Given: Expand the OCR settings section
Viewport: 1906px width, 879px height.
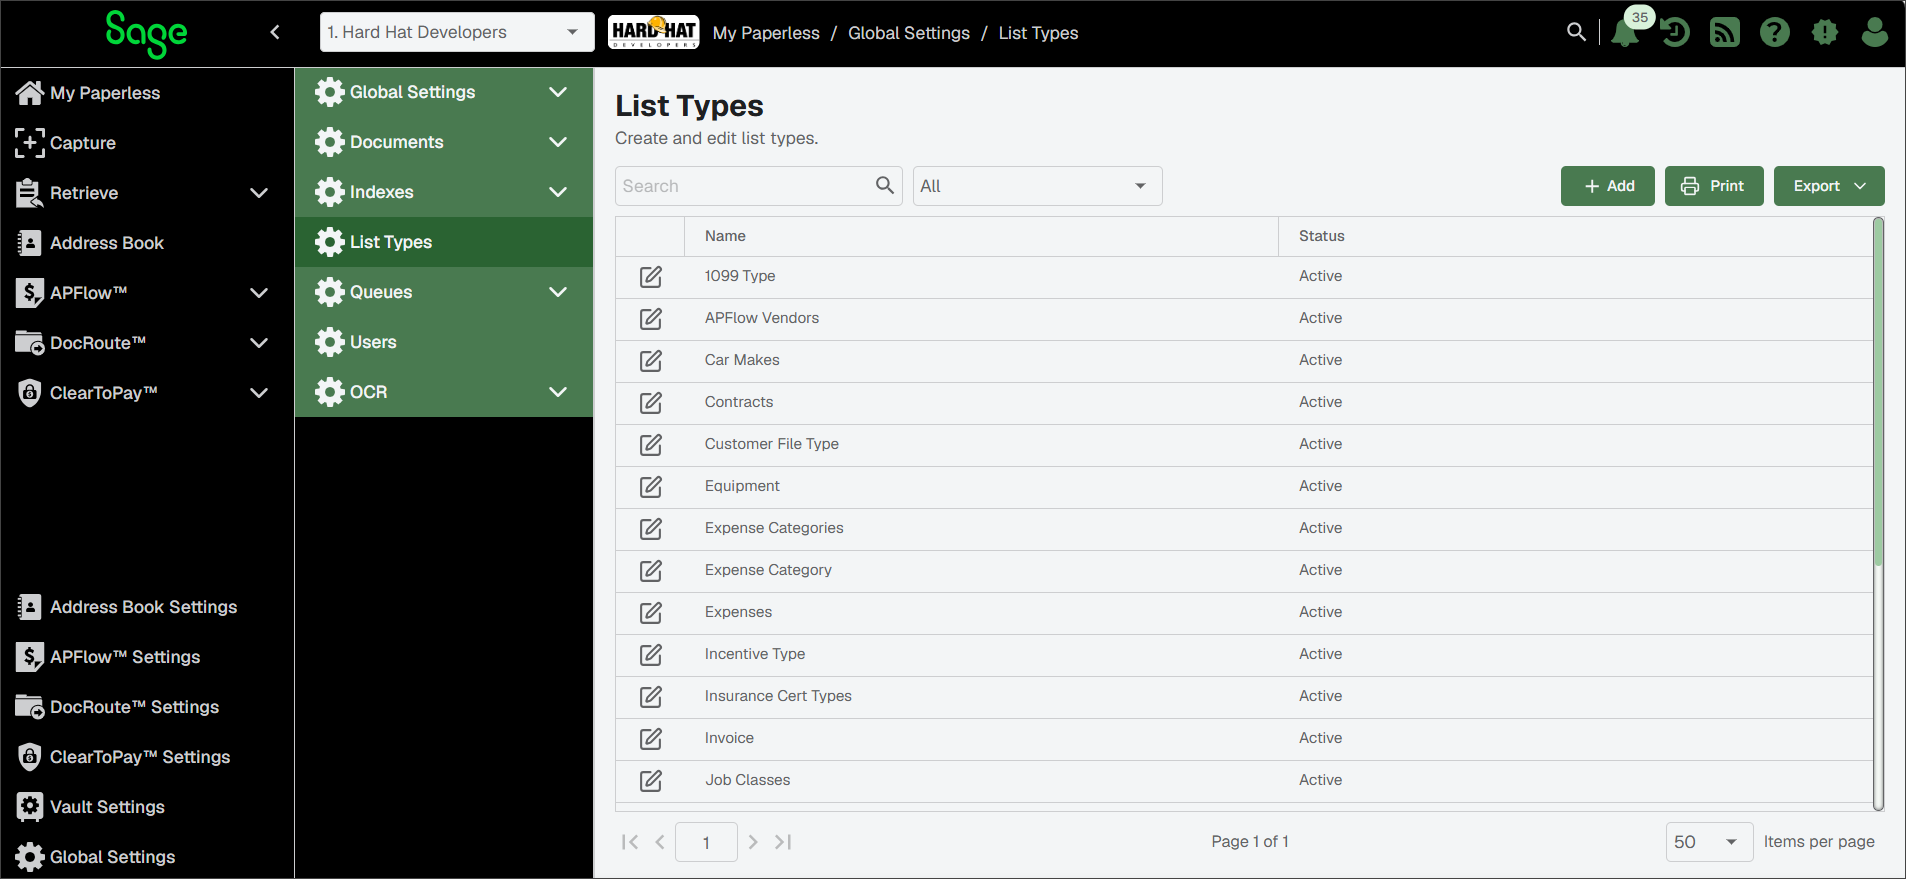Looking at the screenshot, I should coord(558,392).
